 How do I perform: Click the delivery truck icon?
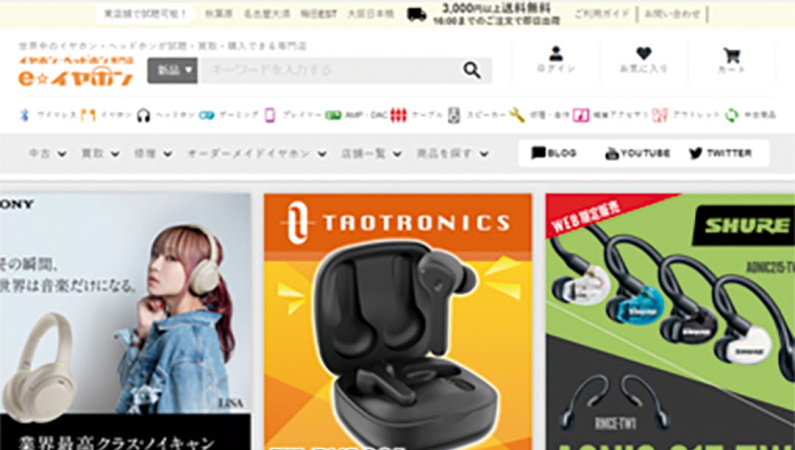pyautogui.click(x=416, y=15)
